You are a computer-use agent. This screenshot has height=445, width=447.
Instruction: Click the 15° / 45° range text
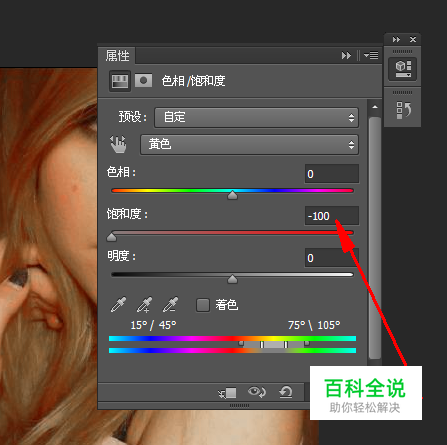click(x=153, y=325)
